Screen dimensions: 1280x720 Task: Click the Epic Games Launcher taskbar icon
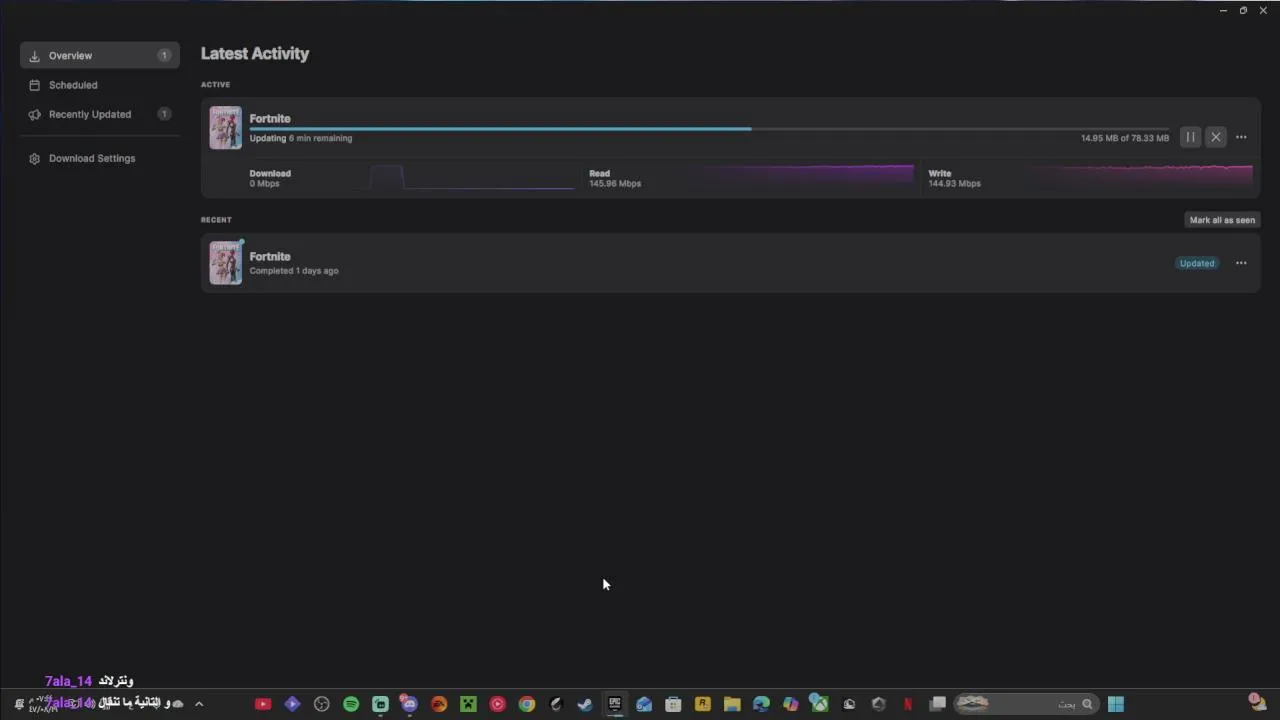614,704
